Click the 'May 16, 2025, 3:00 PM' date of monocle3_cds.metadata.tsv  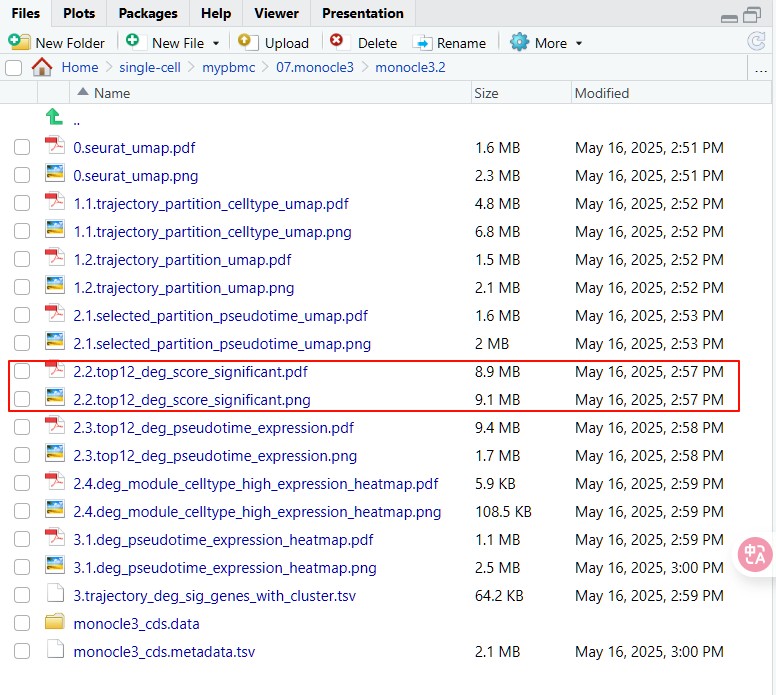[649, 651]
